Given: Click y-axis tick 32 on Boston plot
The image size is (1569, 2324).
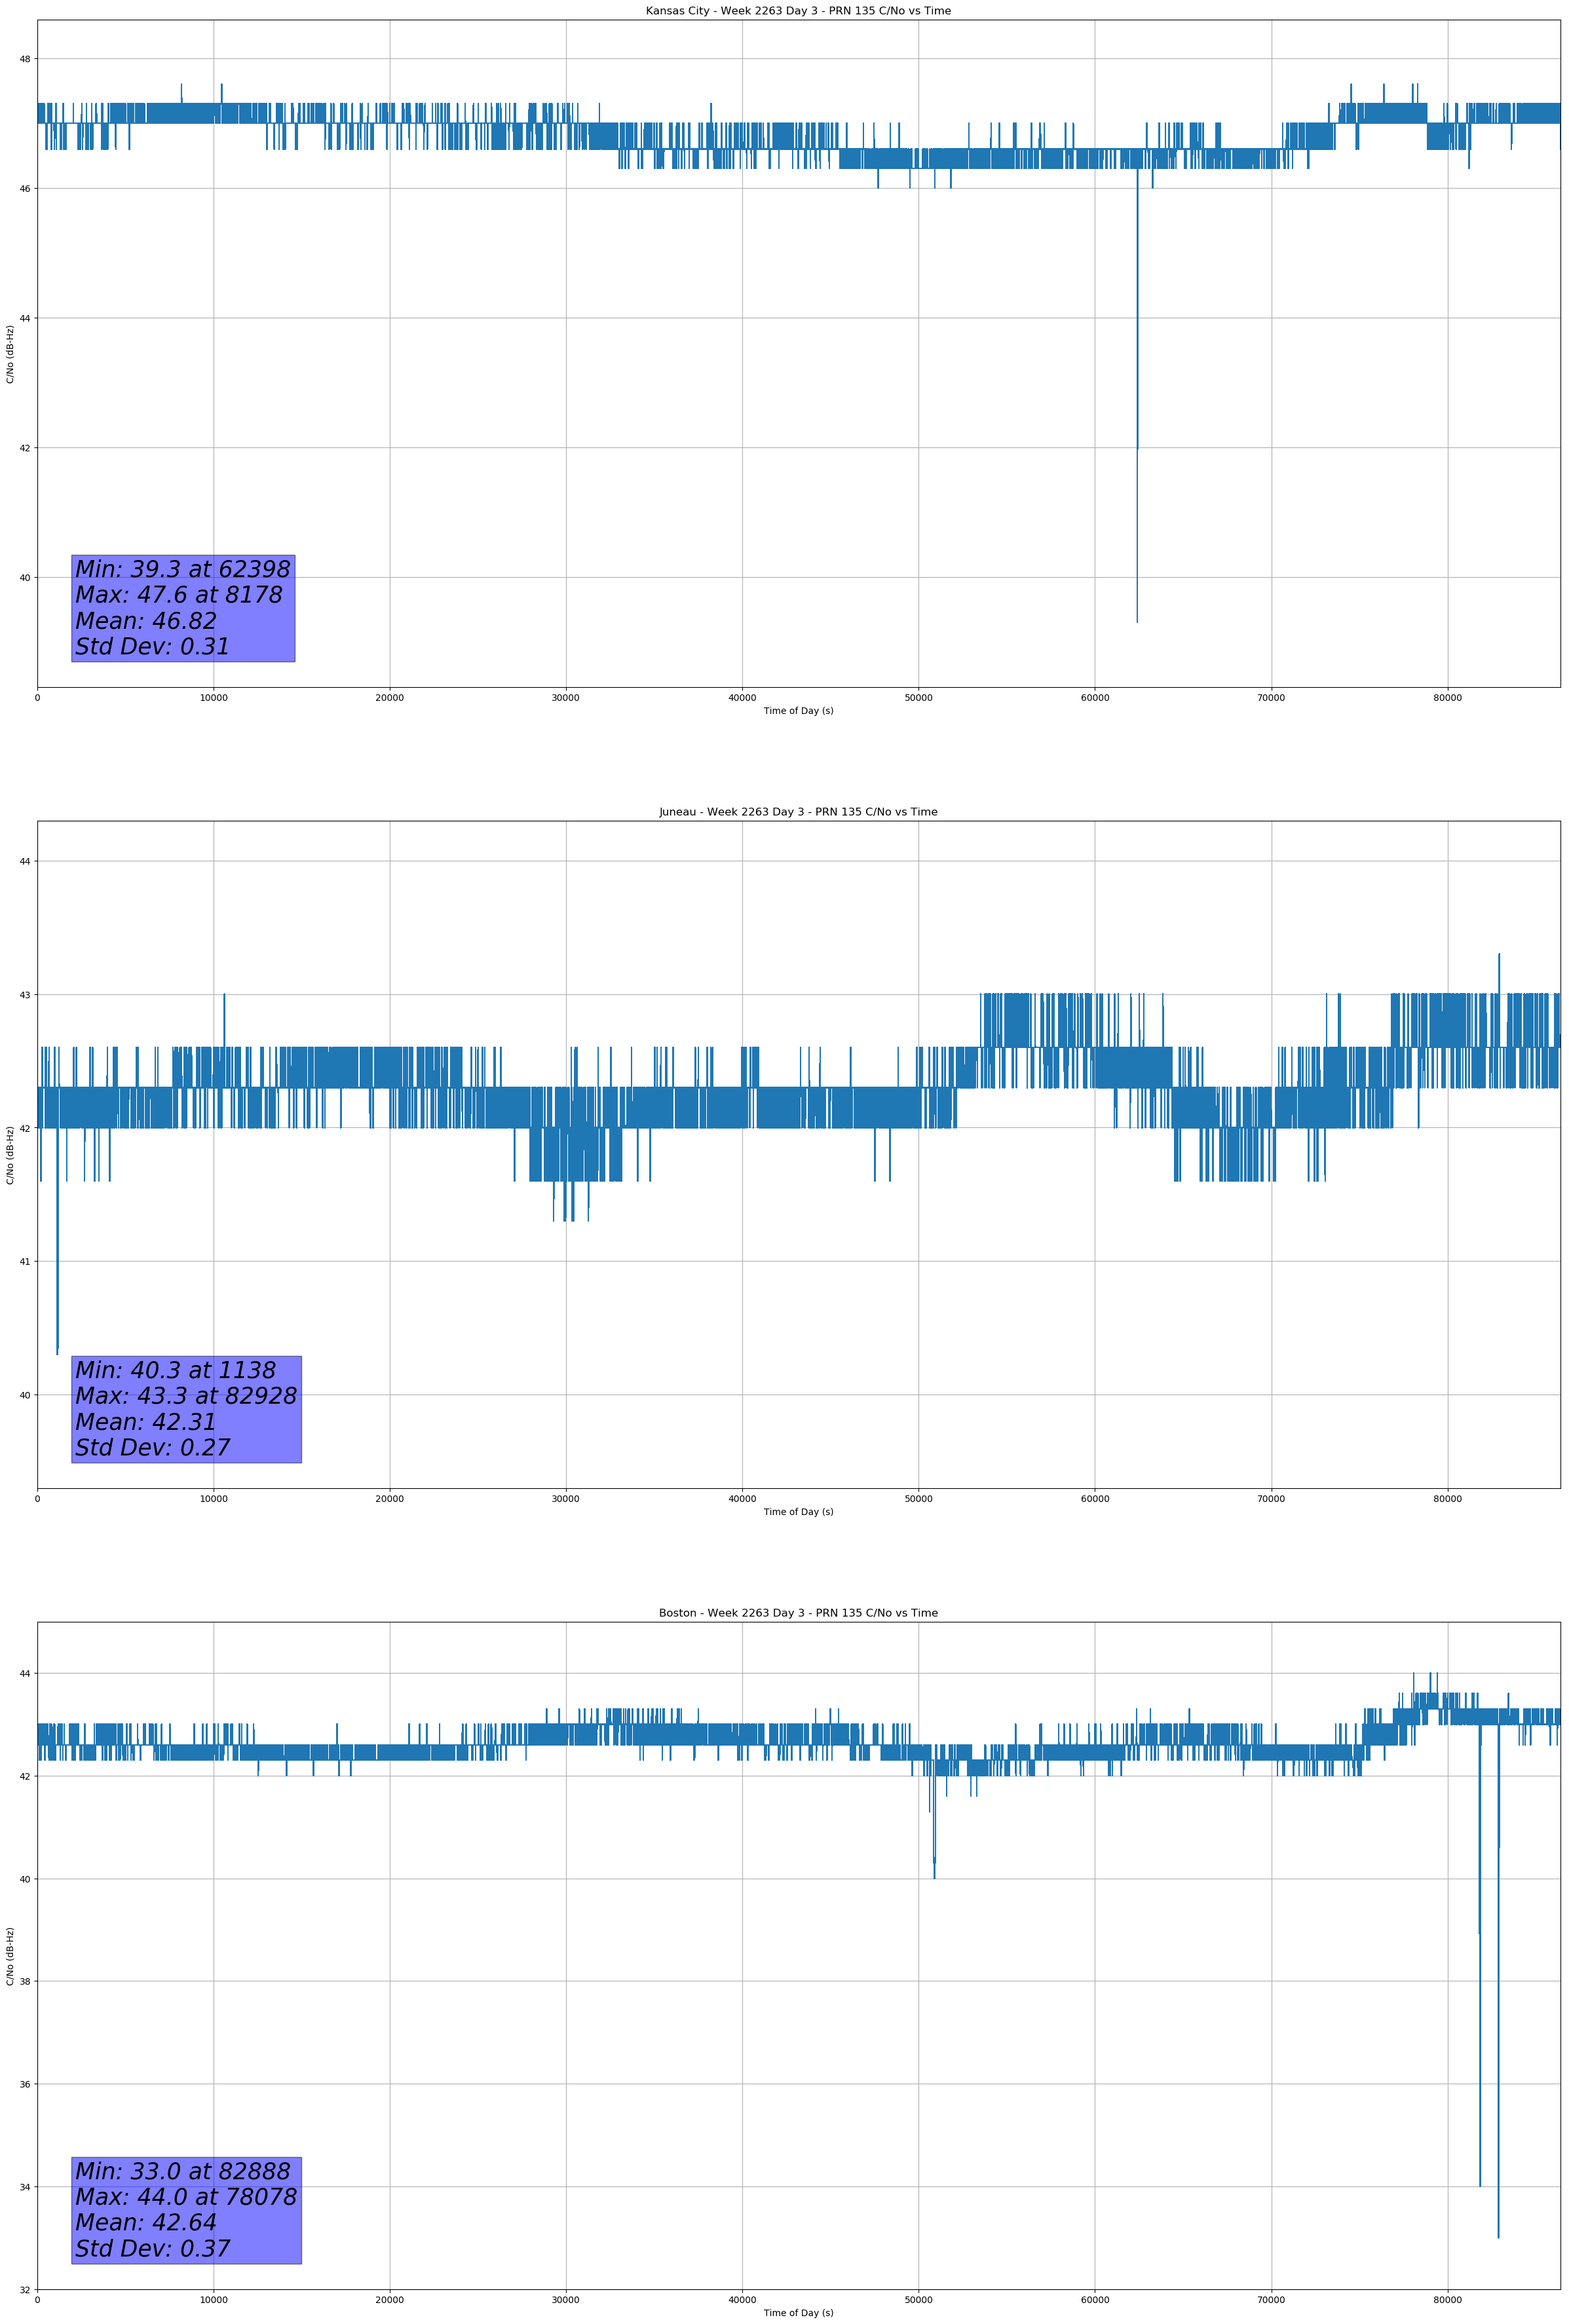Looking at the screenshot, I should (25, 2290).
